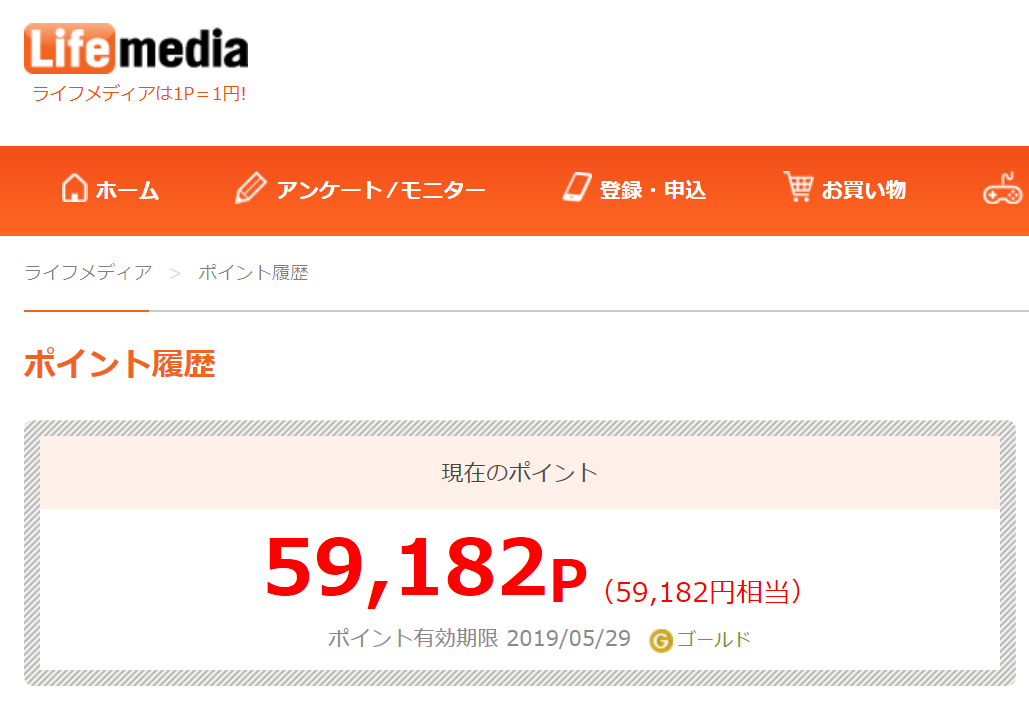Click the shopping cart icon
Screen dimensions: 1029x702
[x=798, y=187]
